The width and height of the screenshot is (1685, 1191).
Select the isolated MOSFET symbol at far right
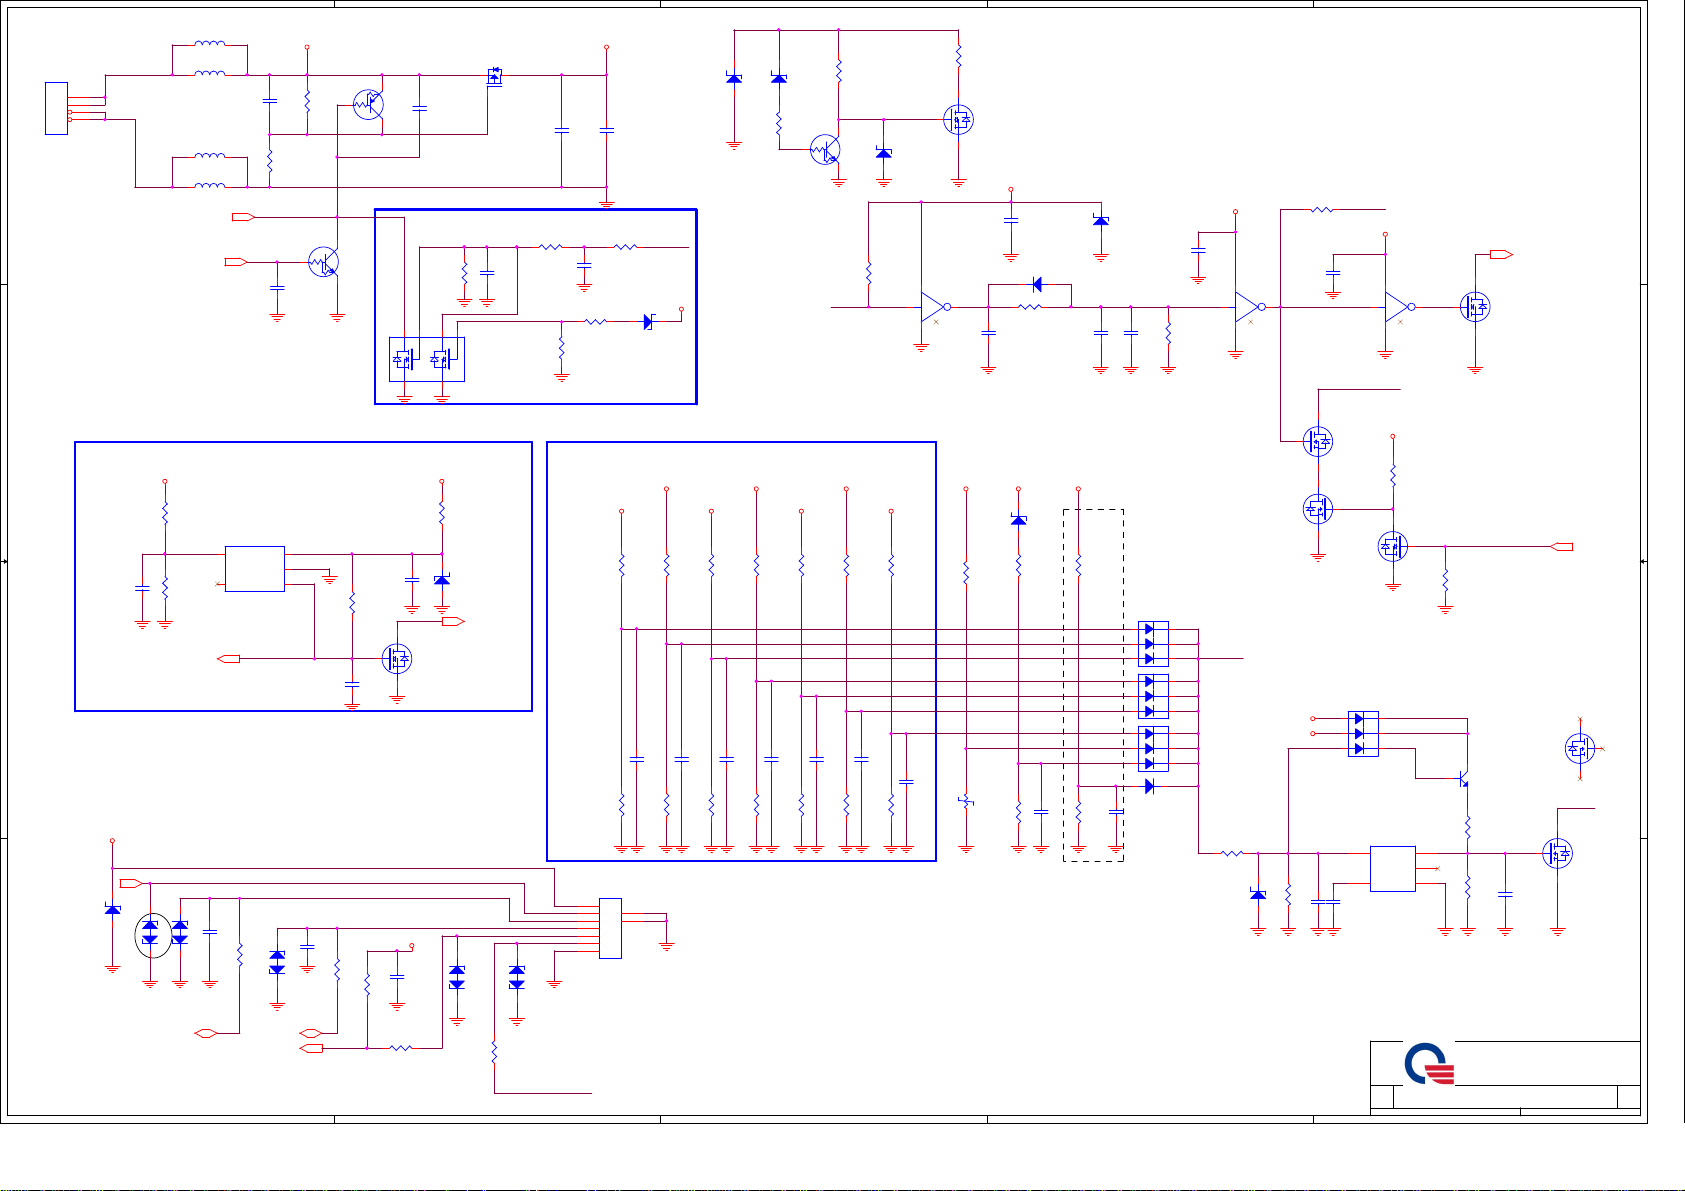click(x=1579, y=748)
